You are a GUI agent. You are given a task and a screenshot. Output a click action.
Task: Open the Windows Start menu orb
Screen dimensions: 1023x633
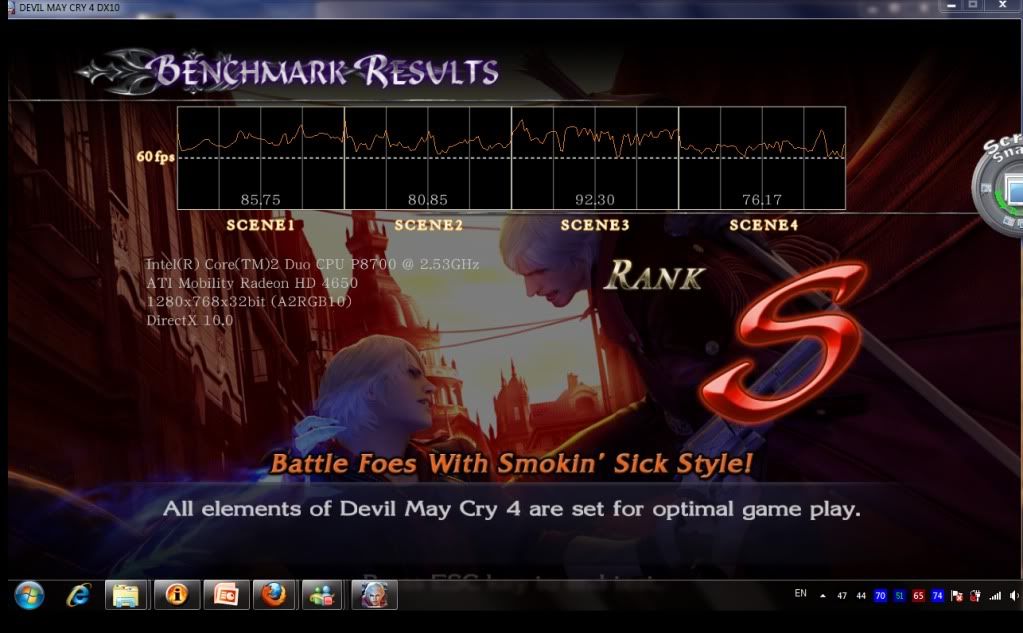click(x=29, y=595)
